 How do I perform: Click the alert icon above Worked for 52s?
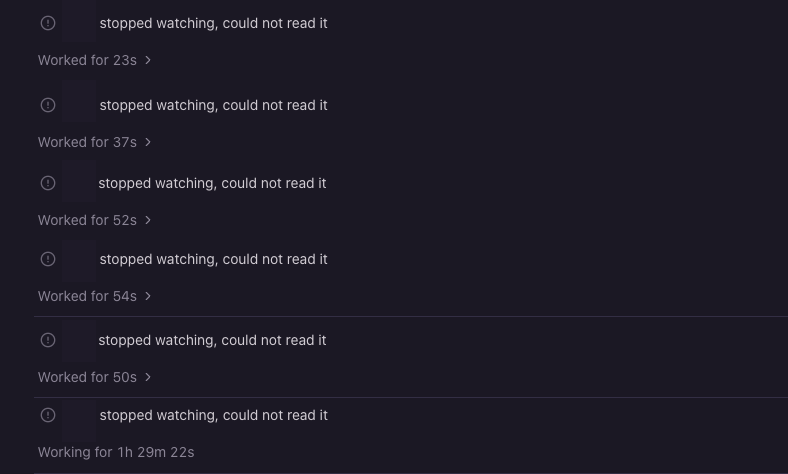tap(48, 183)
